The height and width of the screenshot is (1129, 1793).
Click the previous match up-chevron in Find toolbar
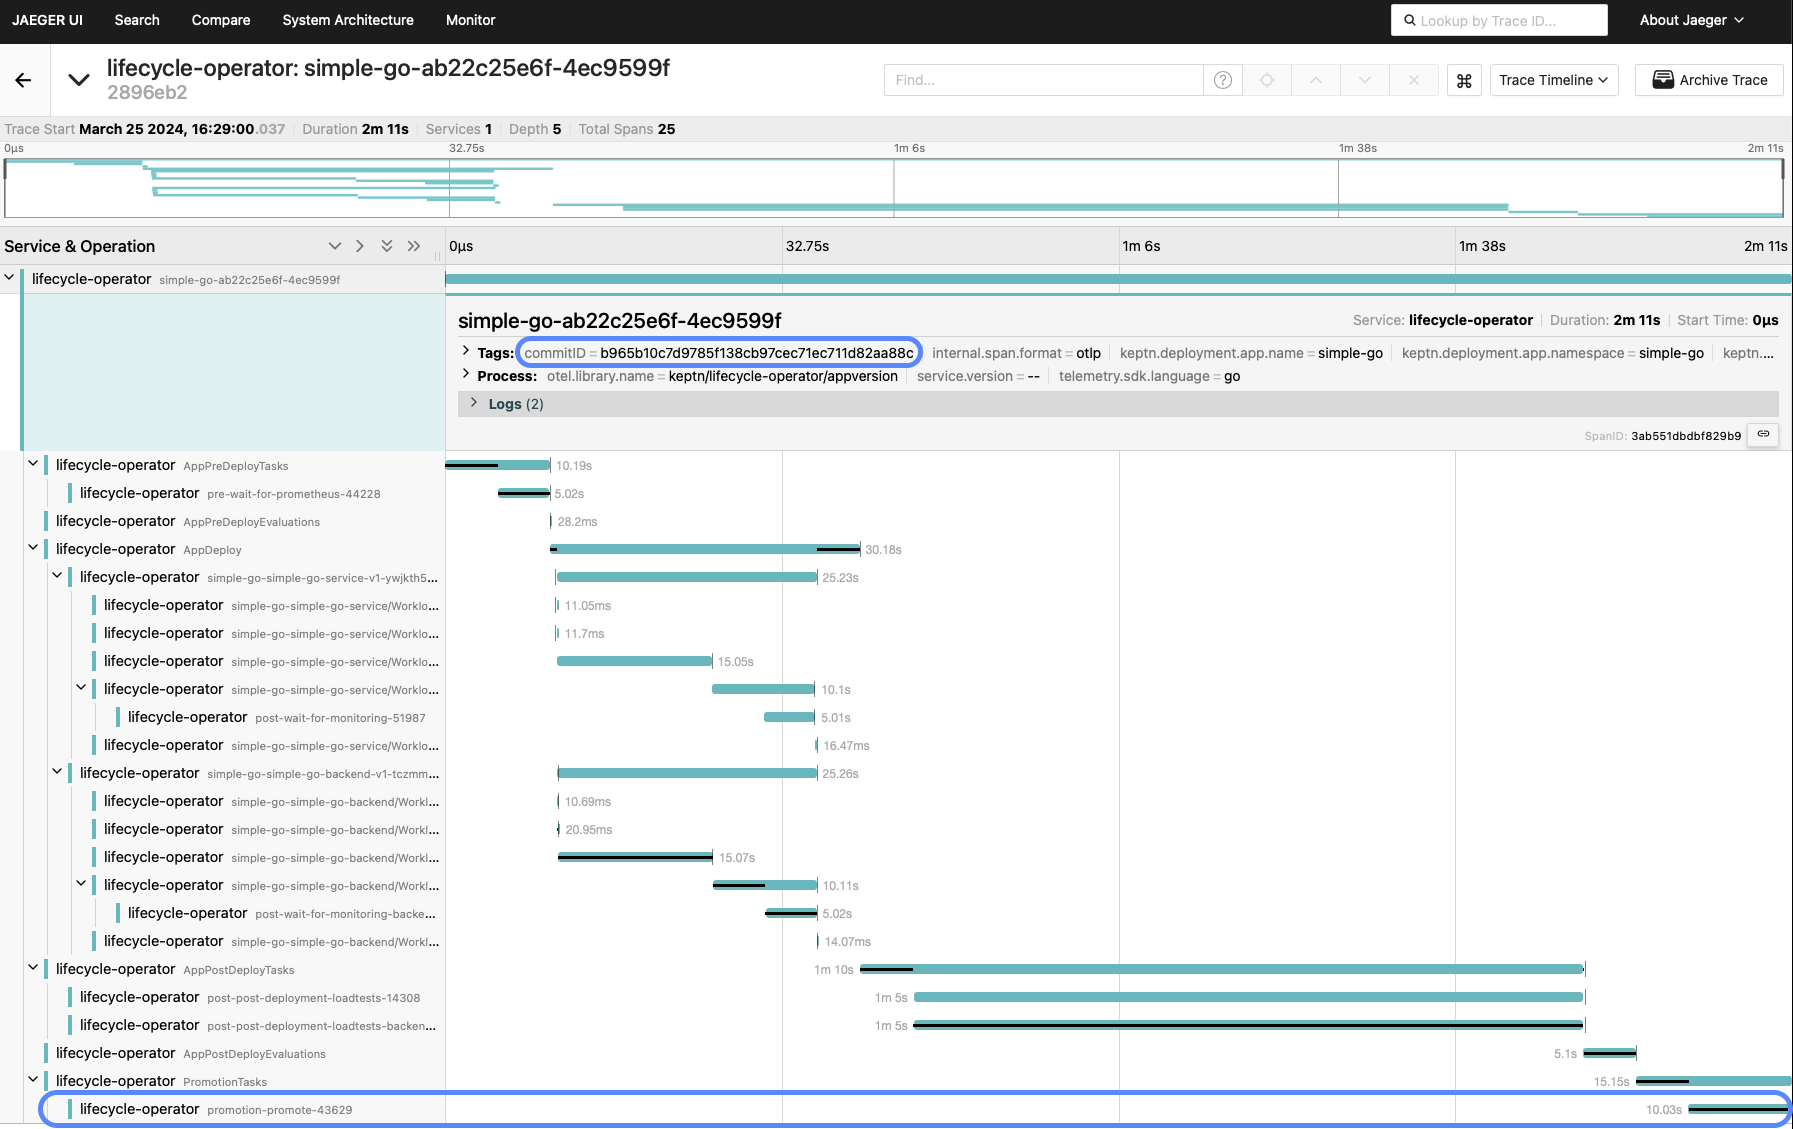[x=1316, y=80]
